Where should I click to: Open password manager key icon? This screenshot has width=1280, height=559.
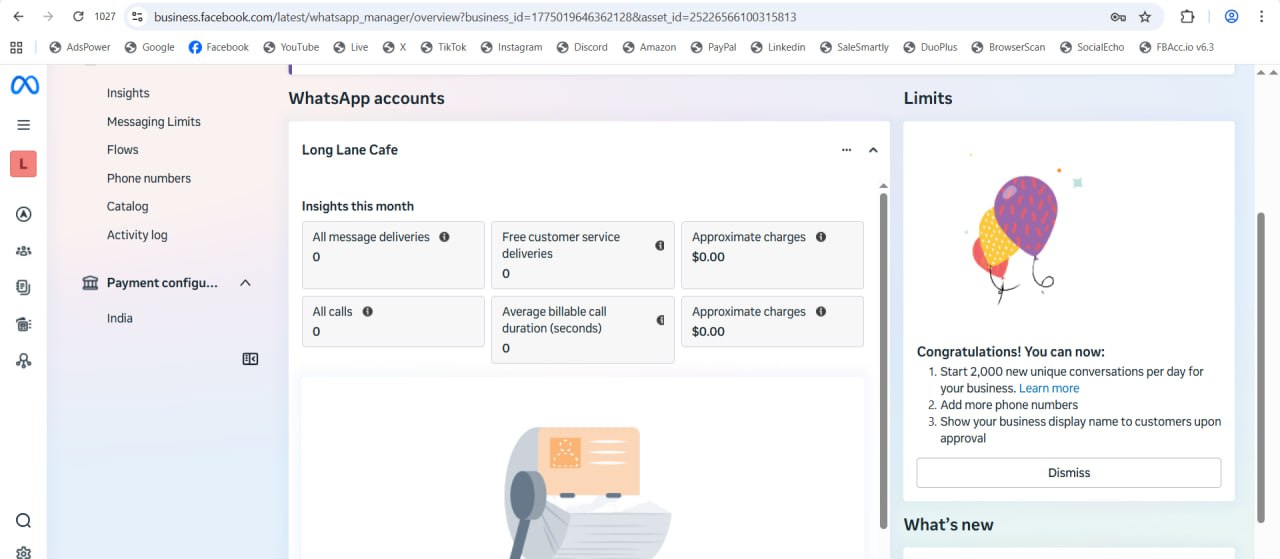[x=1118, y=17]
